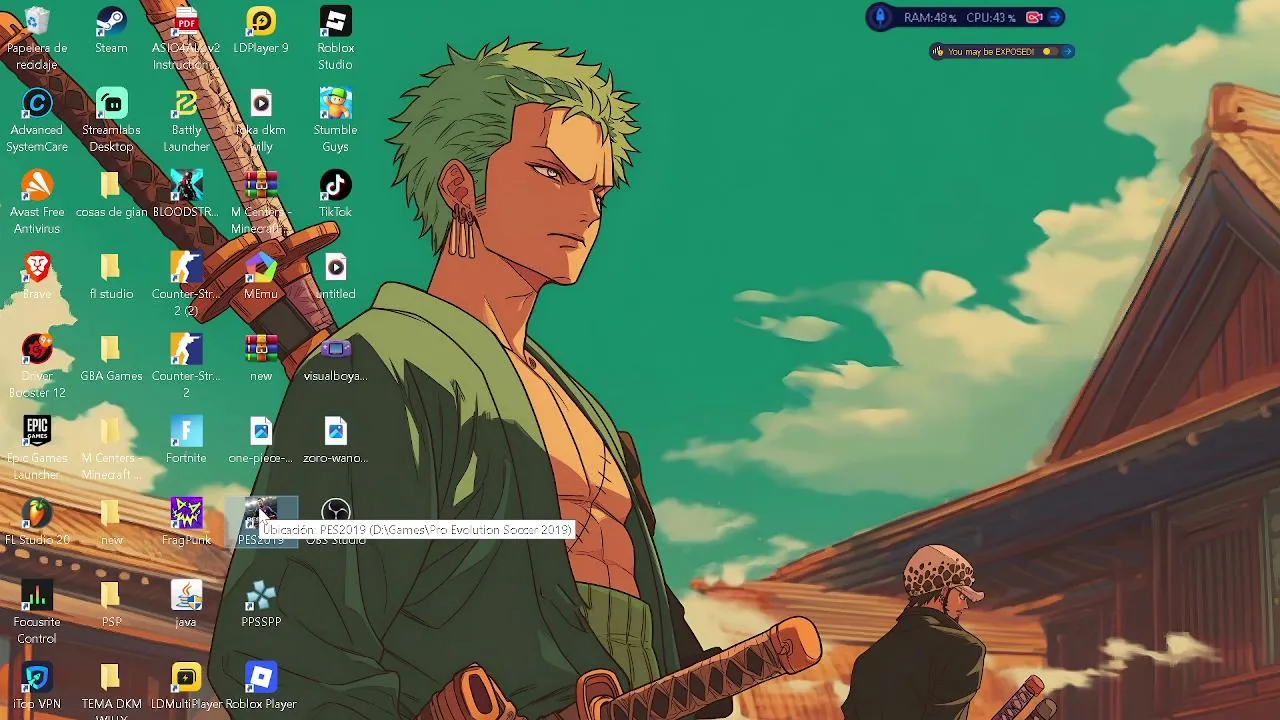Select the Counter-Str... 2 shortcut without (2)
This screenshot has height=720, width=1280.
coord(186,366)
